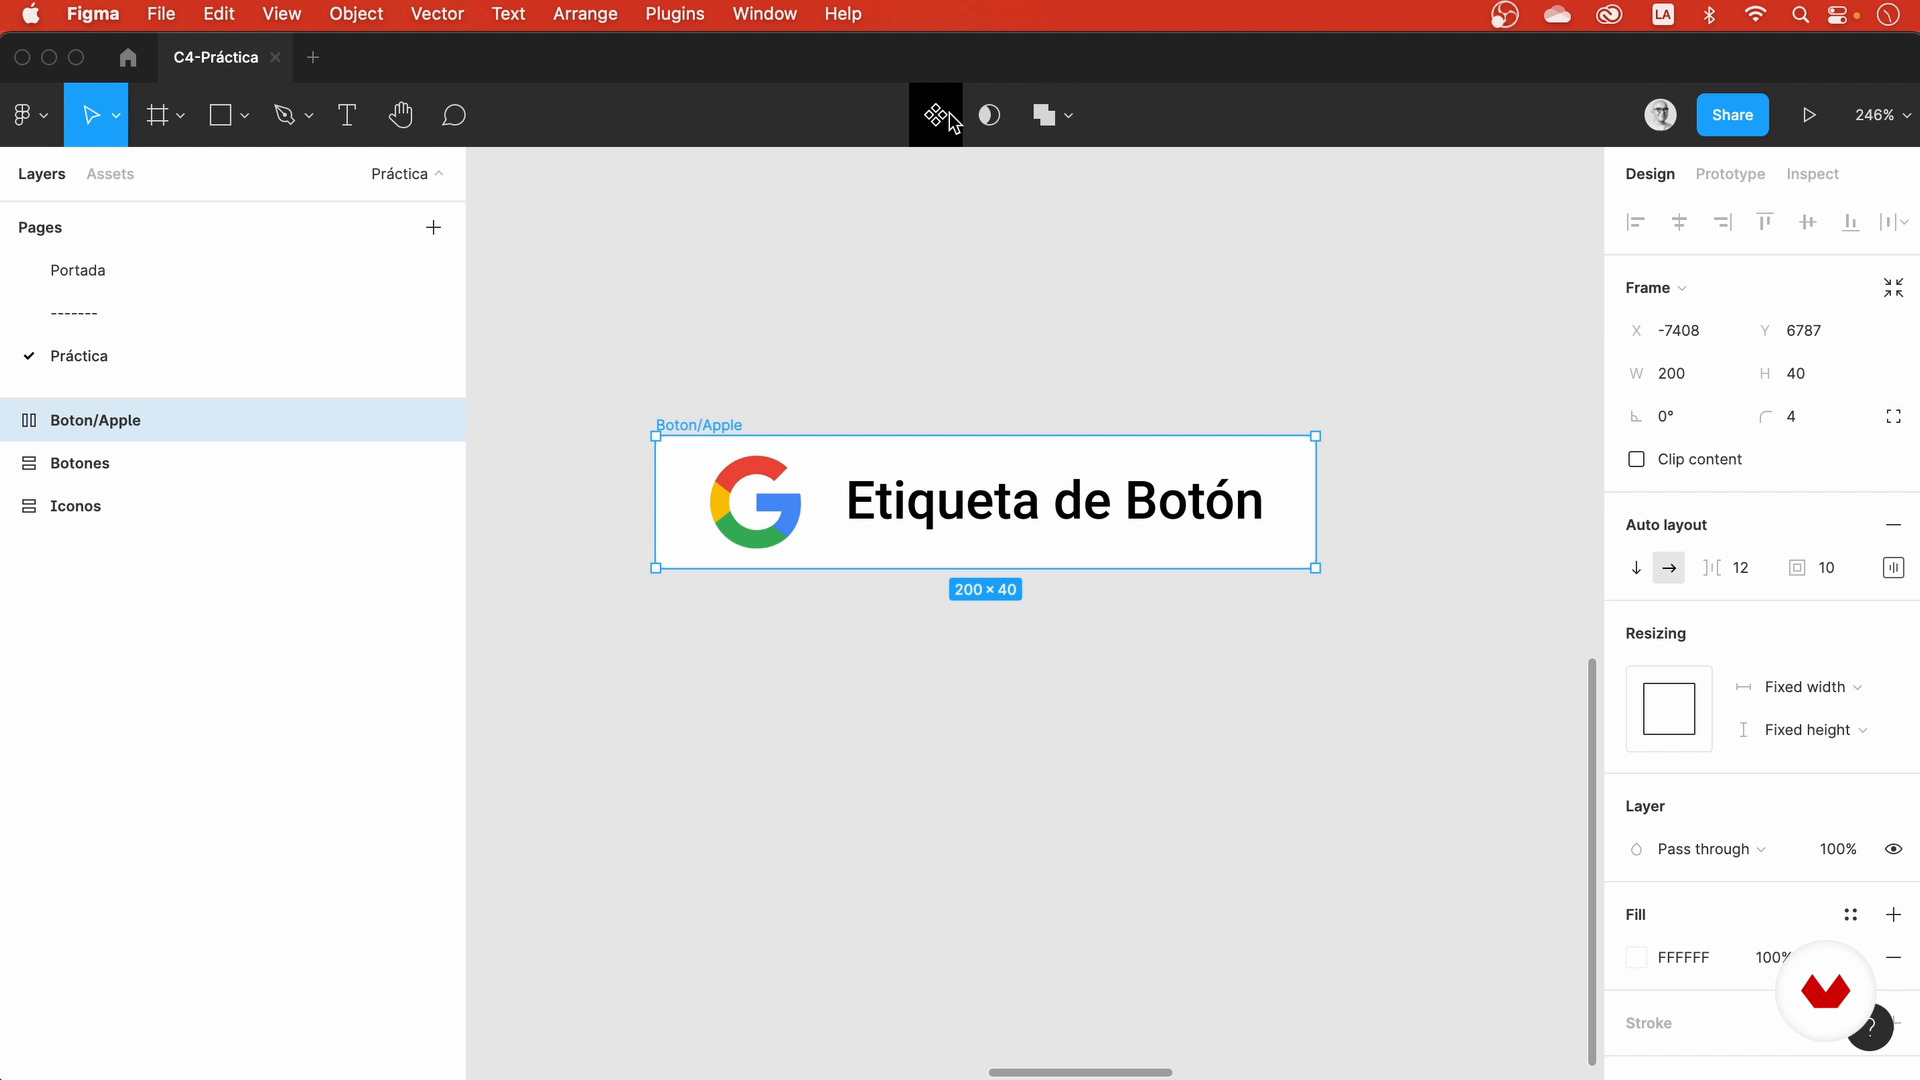Switch to the Prototype tab
The height and width of the screenshot is (1080, 1920).
pos(1730,174)
